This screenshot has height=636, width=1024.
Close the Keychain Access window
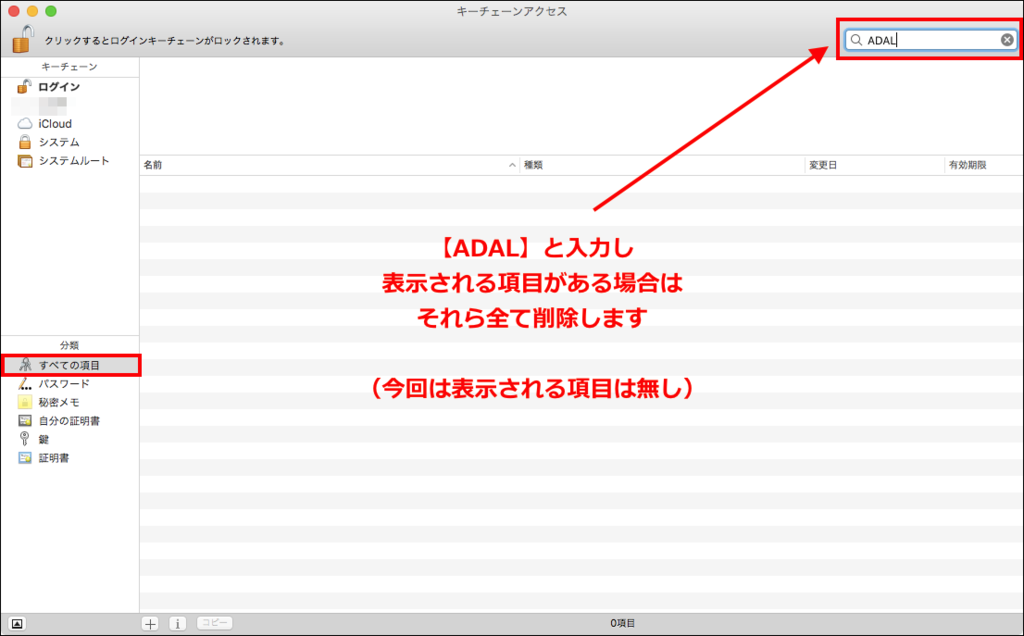[14, 11]
